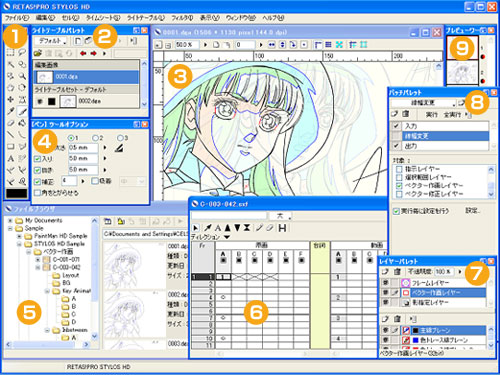Open the ディレクション dropdown arrow in timesheet
Image resolution: width=500 pixels, height=375 pixels.
point(227,237)
